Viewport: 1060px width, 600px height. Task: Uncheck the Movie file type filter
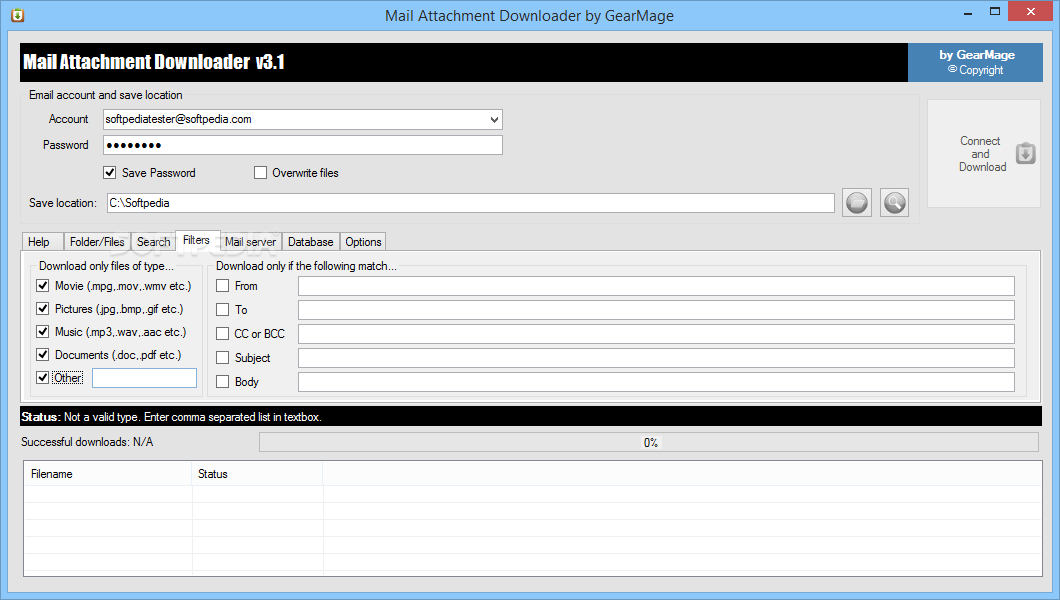tap(43, 285)
